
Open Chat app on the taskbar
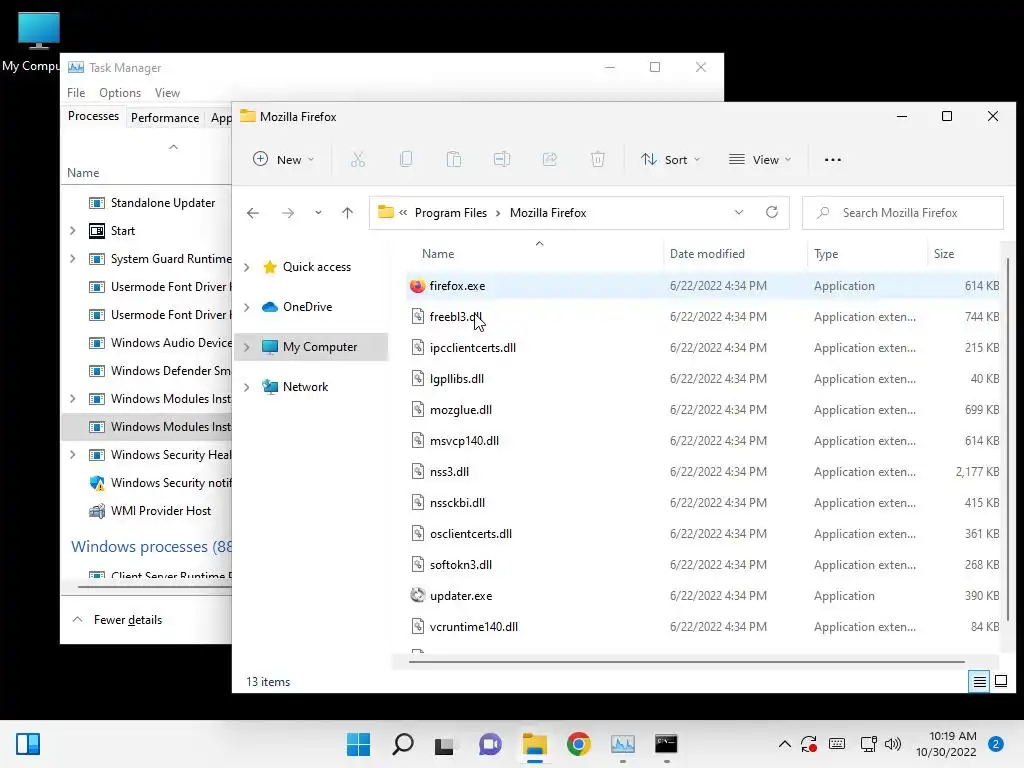pyautogui.click(x=490, y=744)
